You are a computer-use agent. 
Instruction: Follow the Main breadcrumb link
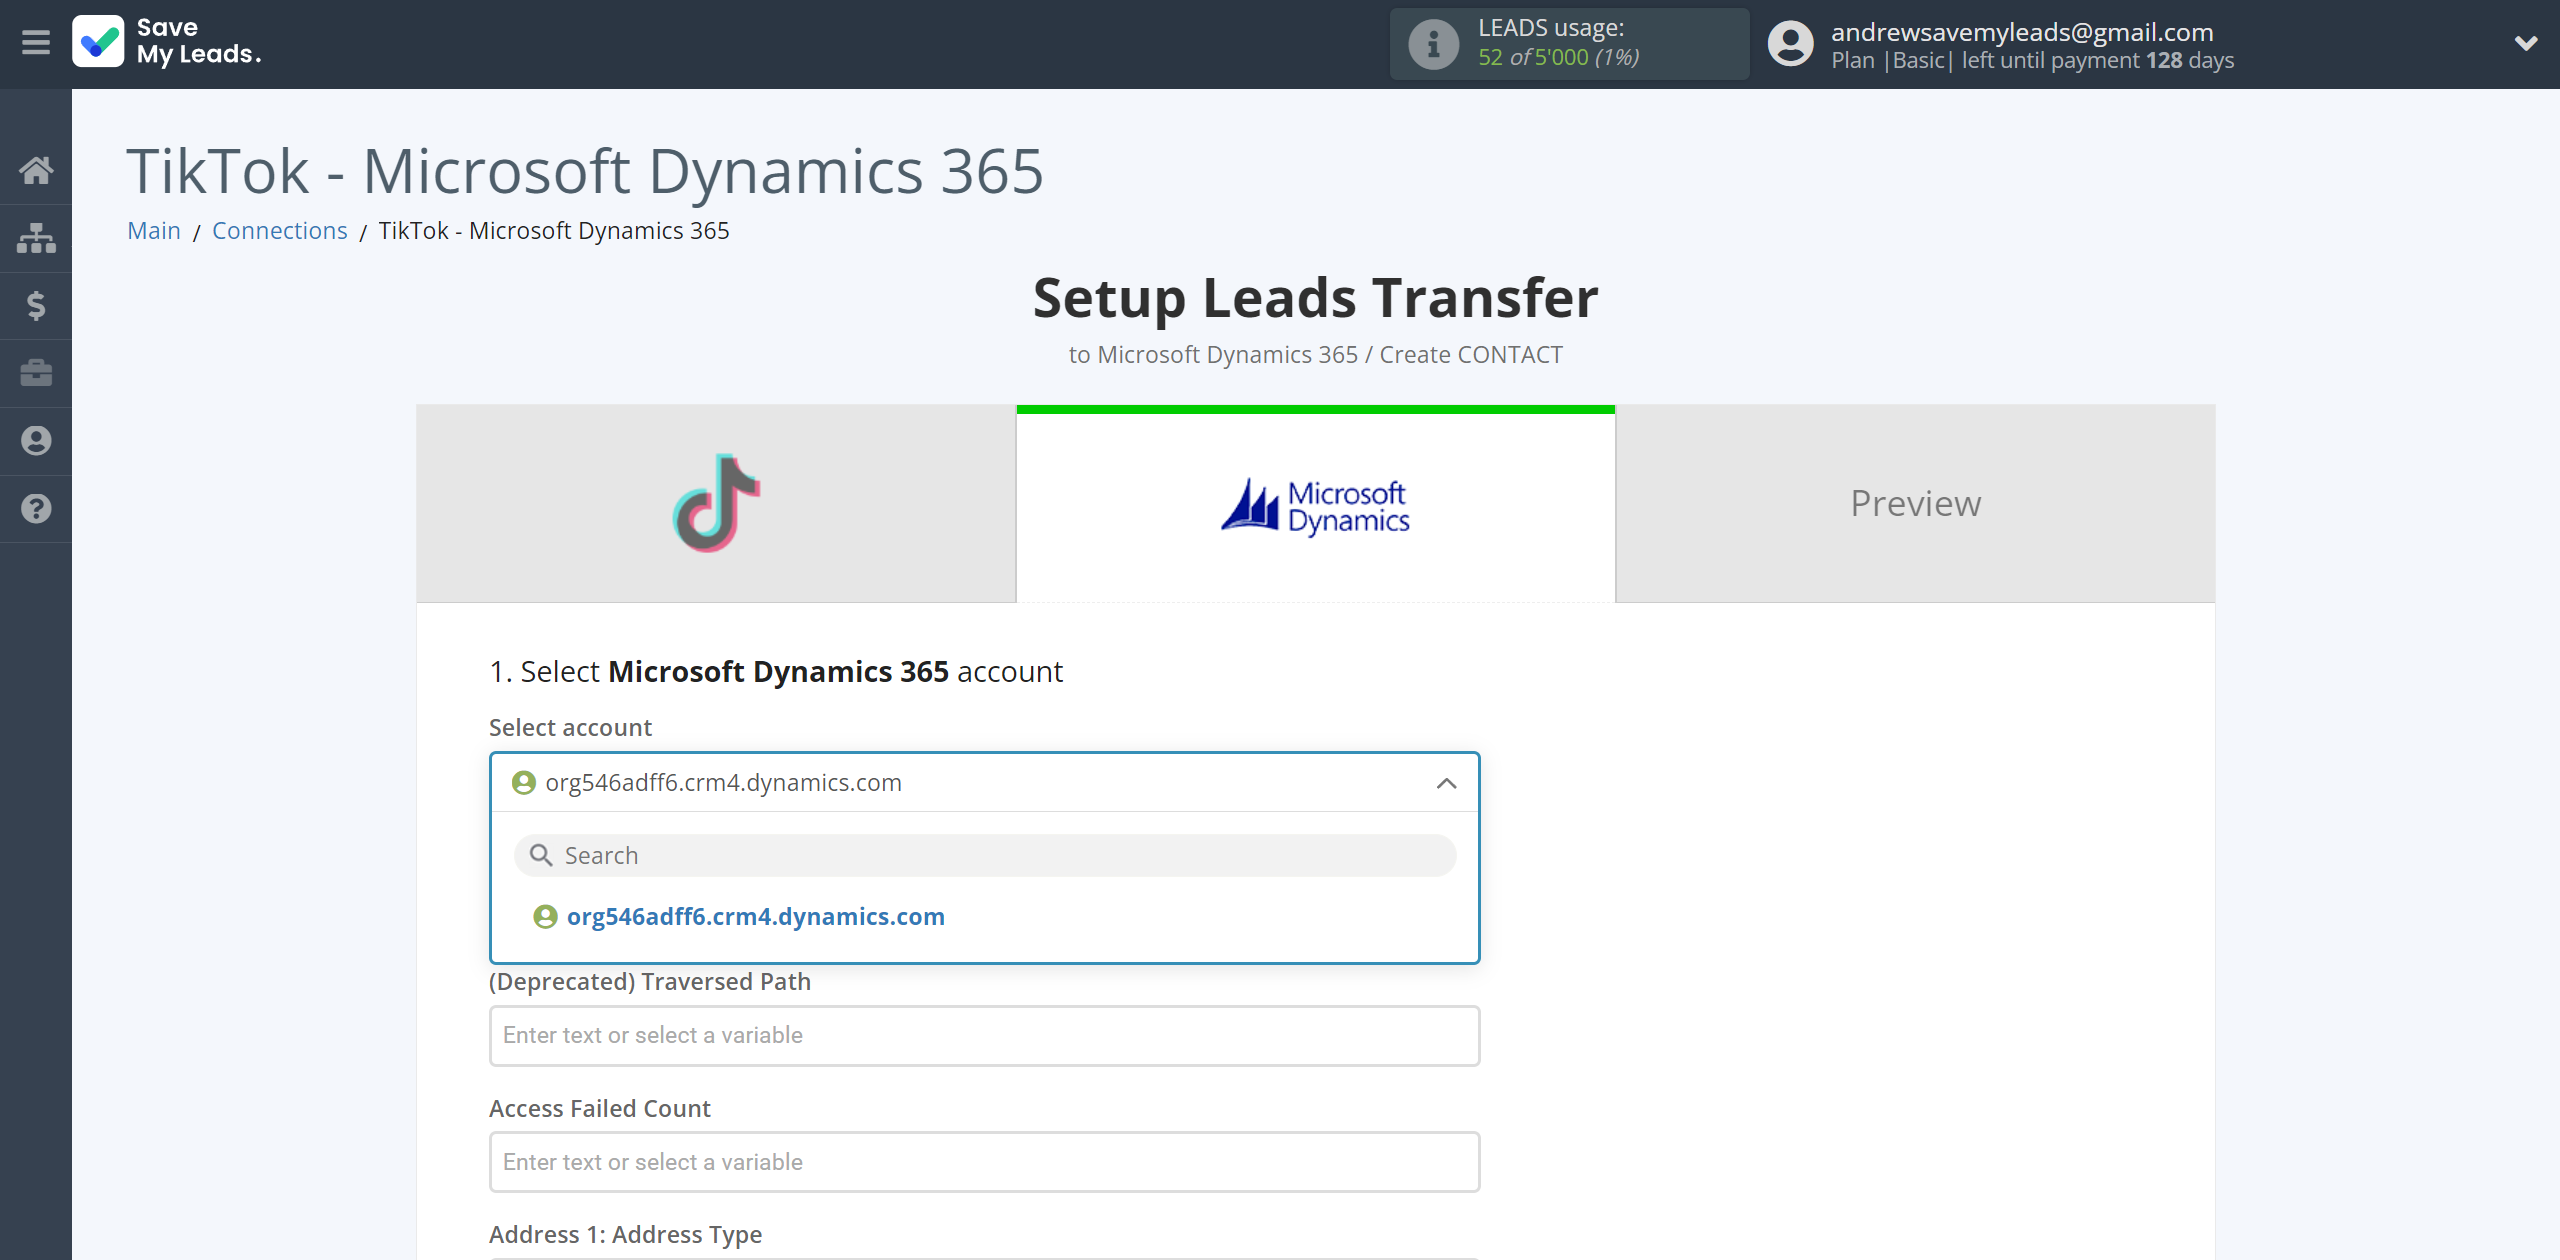(154, 230)
